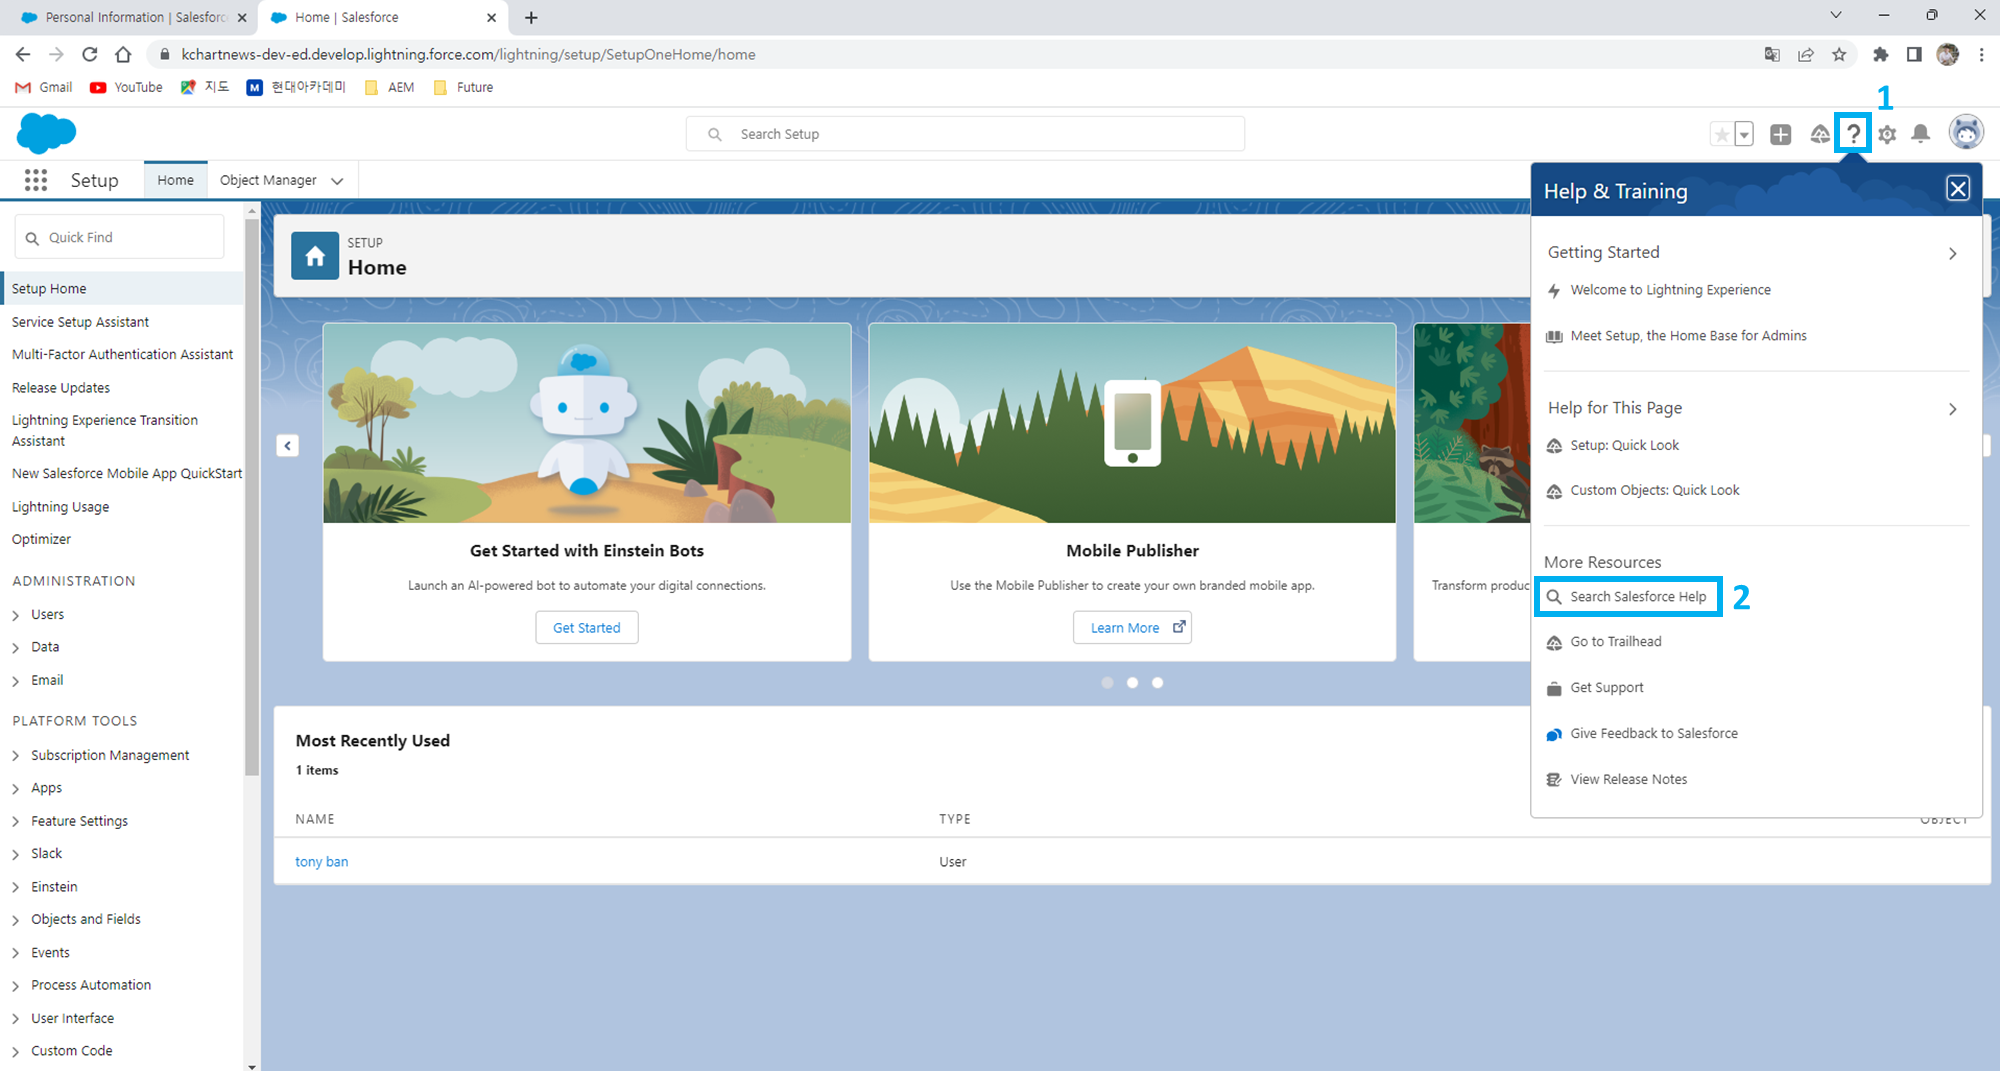This screenshot has height=1071, width=2000.
Task: Expand the Objects and Fields section
Action: [16, 921]
